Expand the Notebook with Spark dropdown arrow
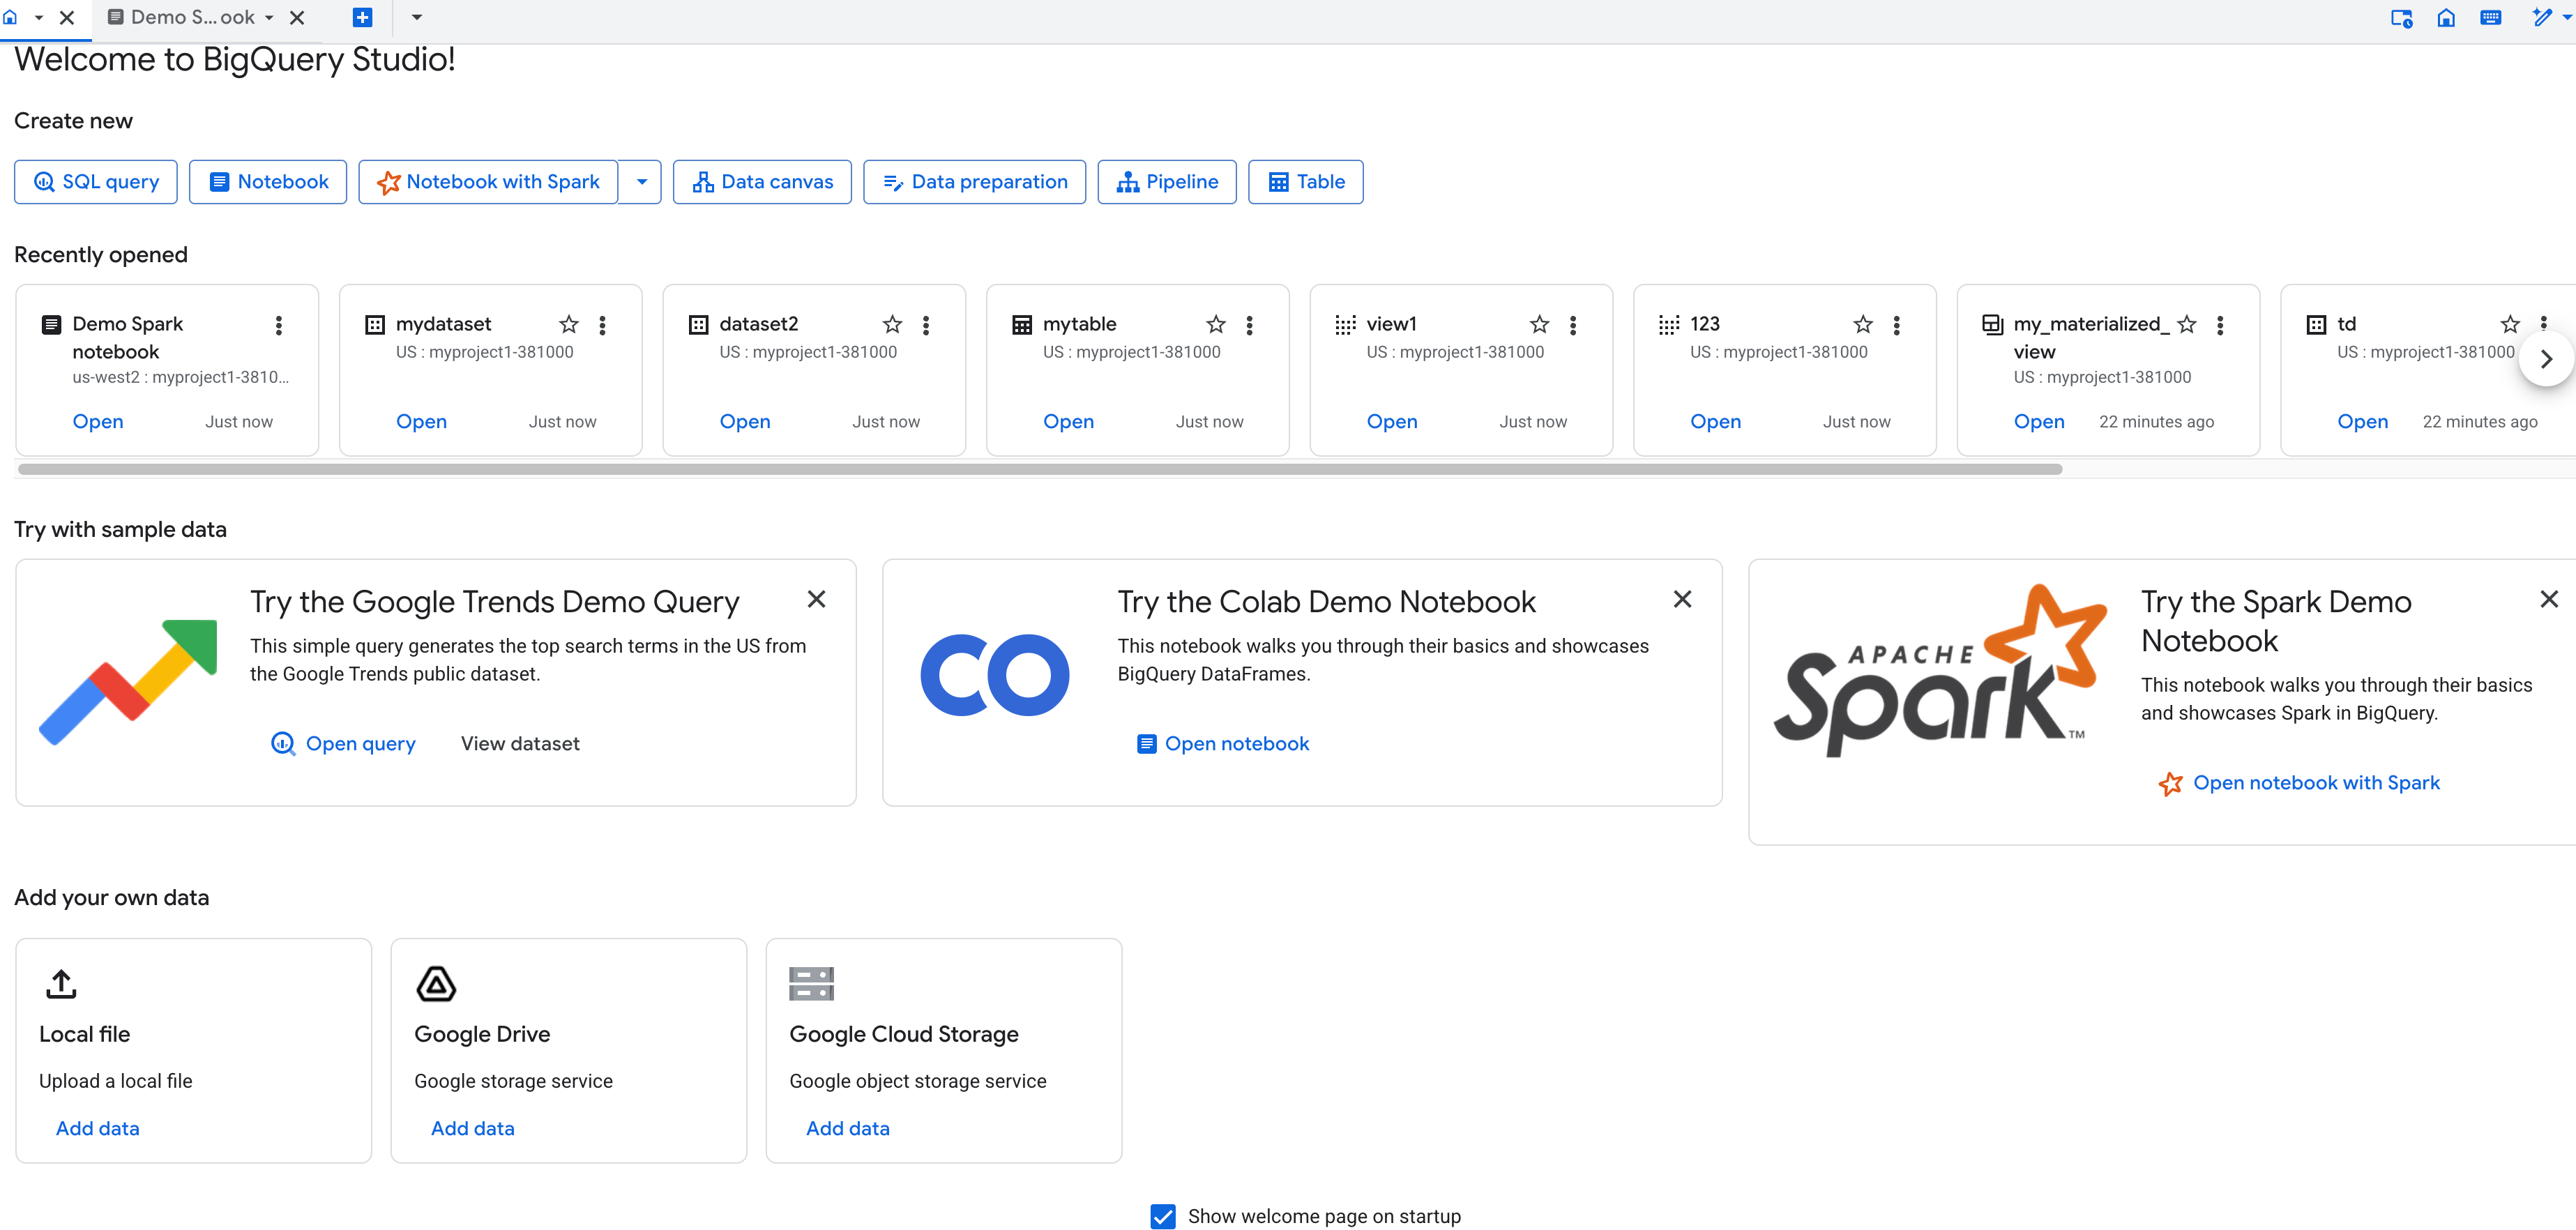2576x1230 pixels. pos(641,181)
